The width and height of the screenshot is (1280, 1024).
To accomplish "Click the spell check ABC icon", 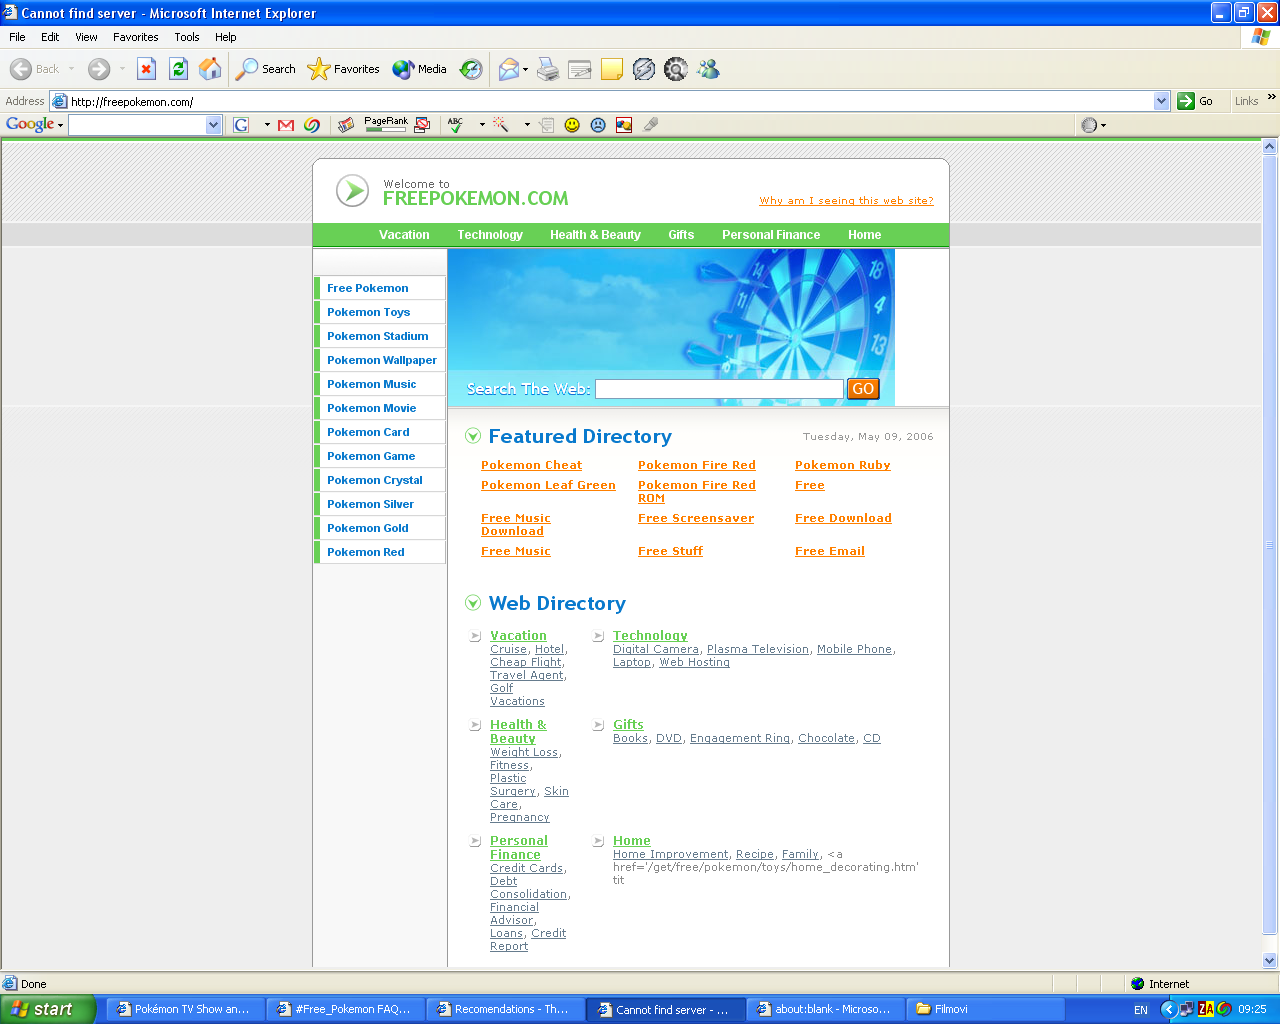I will [x=456, y=125].
